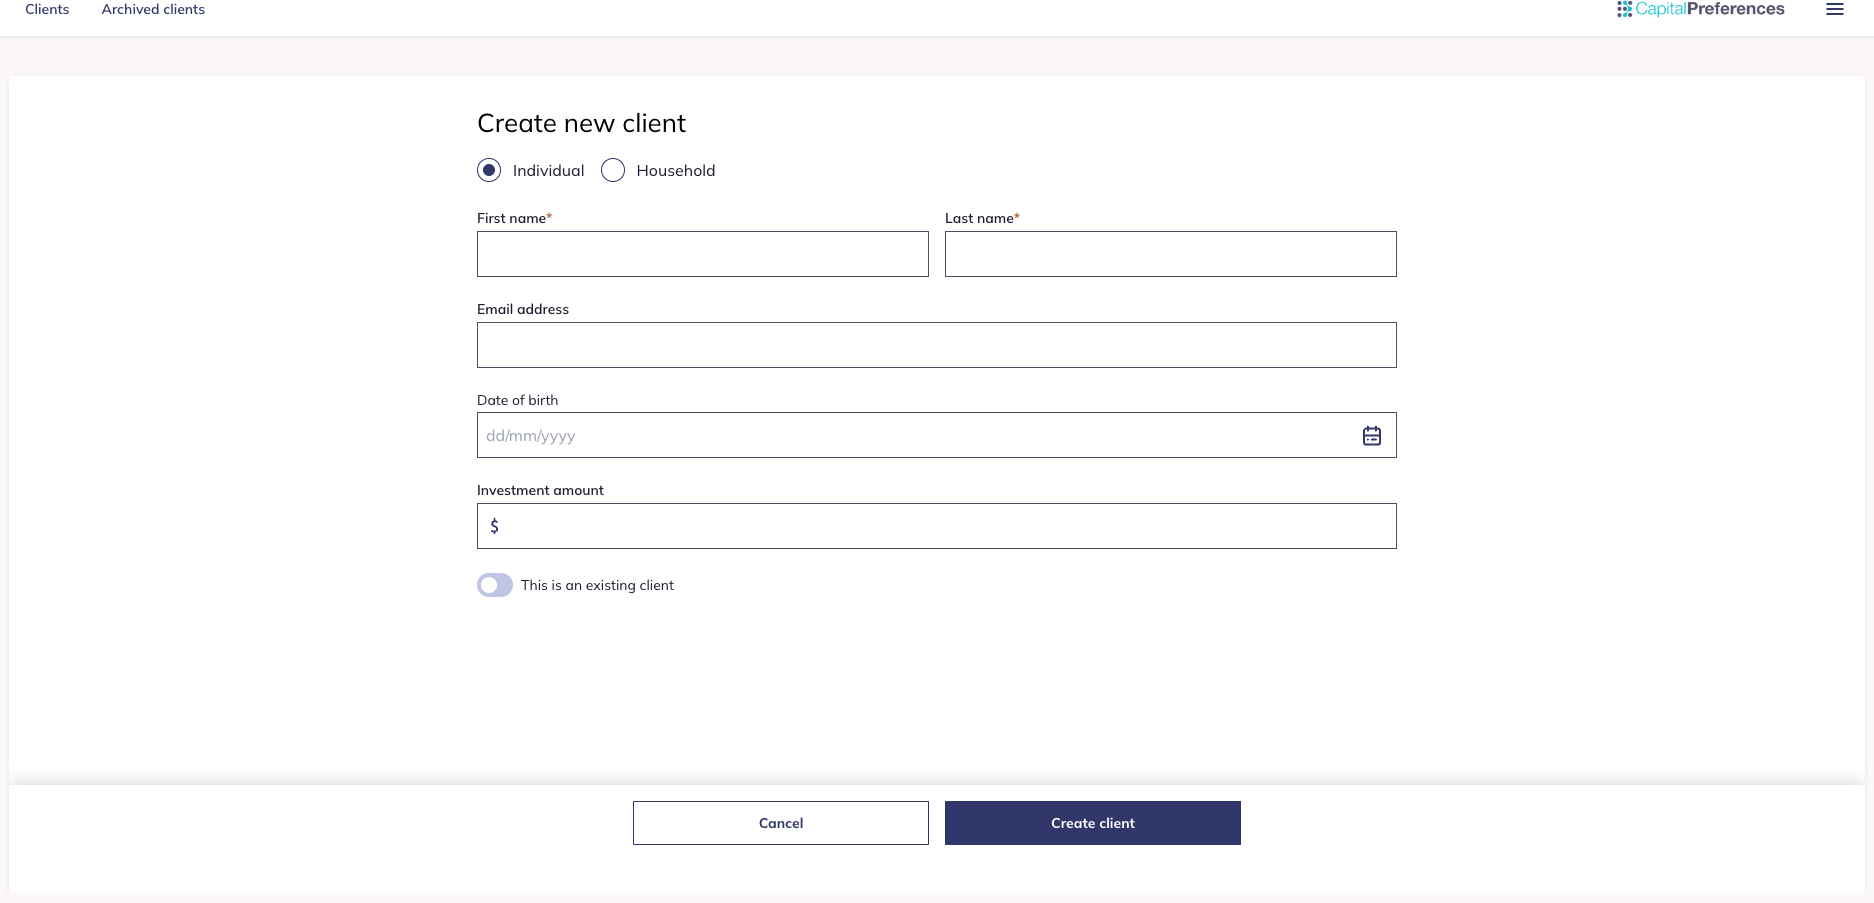Click the 'Create new client' heading
The width and height of the screenshot is (1874, 903).
pyautogui.click(x=581, y=123)
